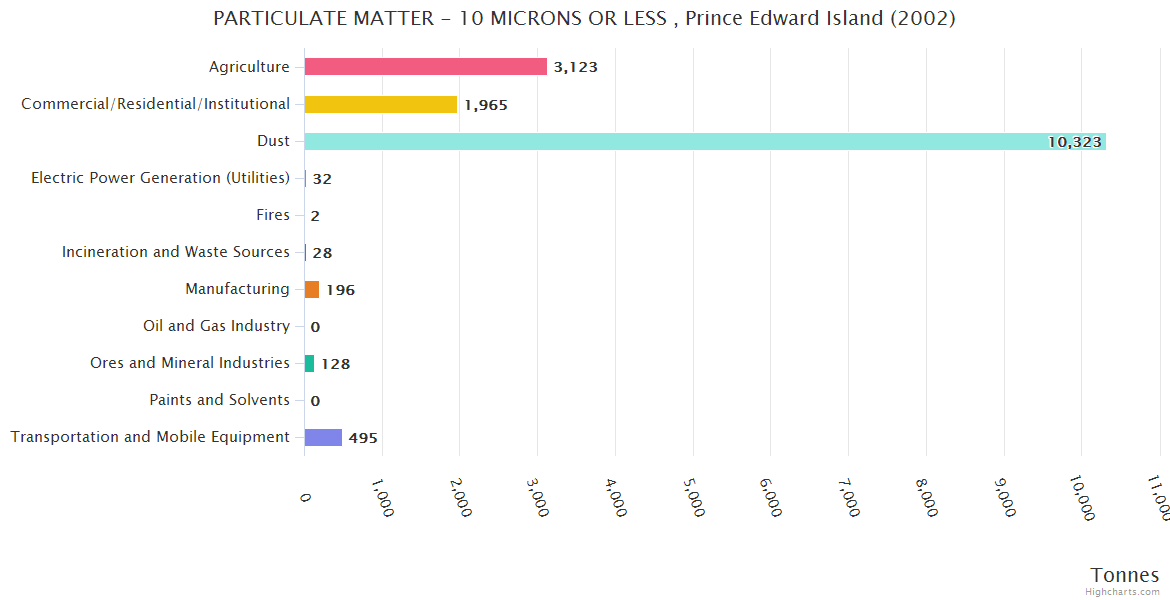Click the 3,123 data value label
Viewport: 1170px width, 600px height.
[575, 67]
